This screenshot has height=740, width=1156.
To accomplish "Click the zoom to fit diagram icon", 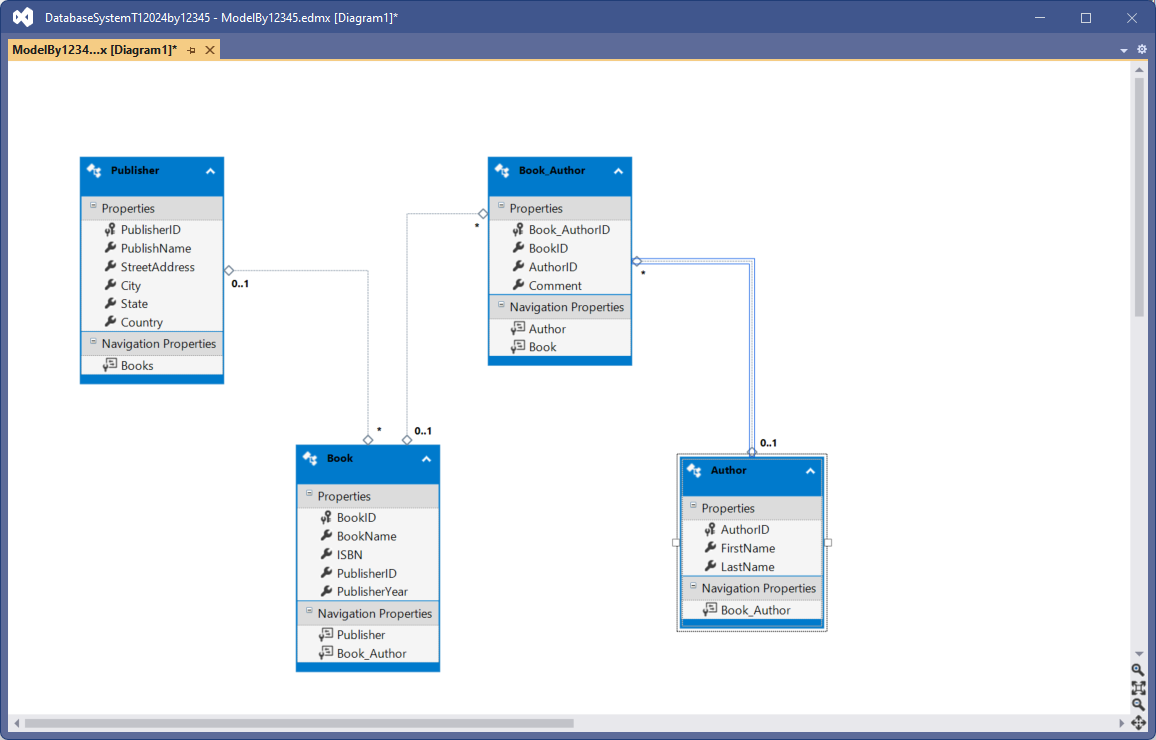I will [1138, 687].
